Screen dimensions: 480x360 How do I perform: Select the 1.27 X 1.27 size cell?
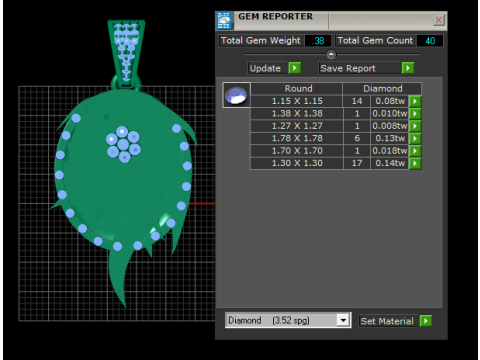click(x=297, y=126)
